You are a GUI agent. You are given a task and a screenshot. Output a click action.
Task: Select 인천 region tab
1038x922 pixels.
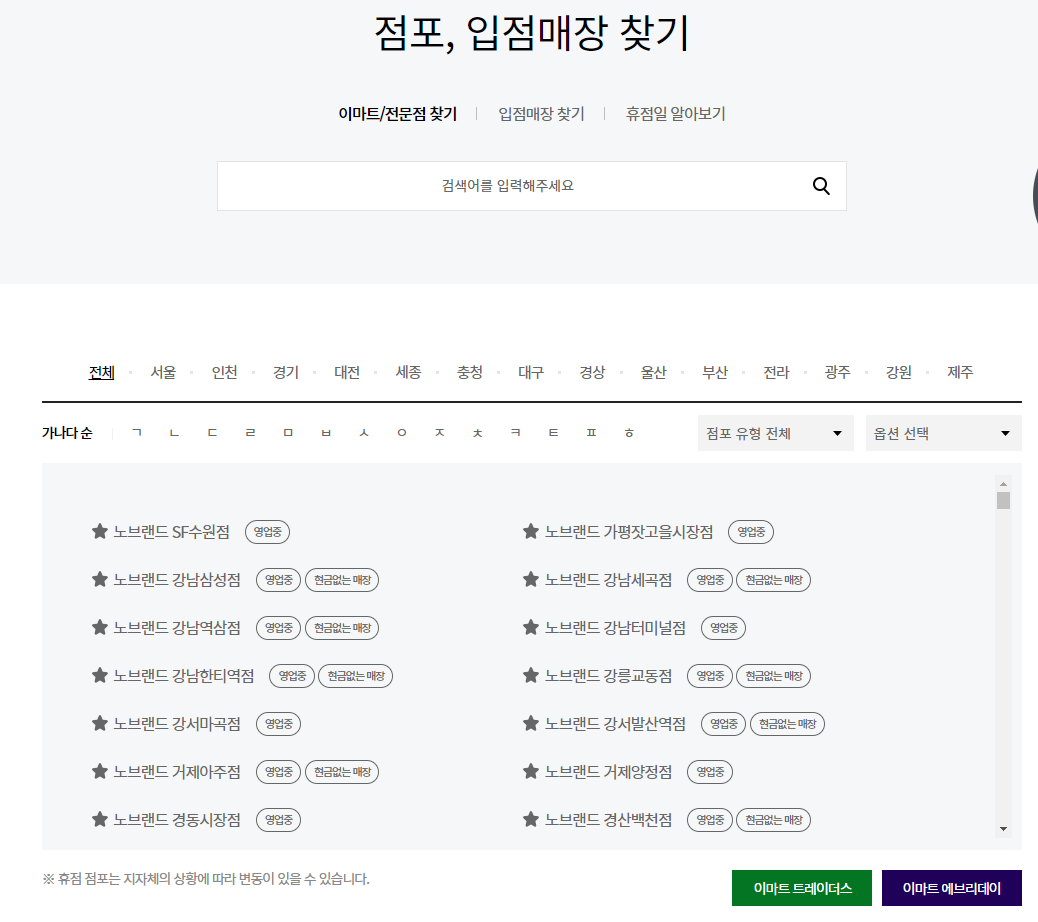click(224, 373)
